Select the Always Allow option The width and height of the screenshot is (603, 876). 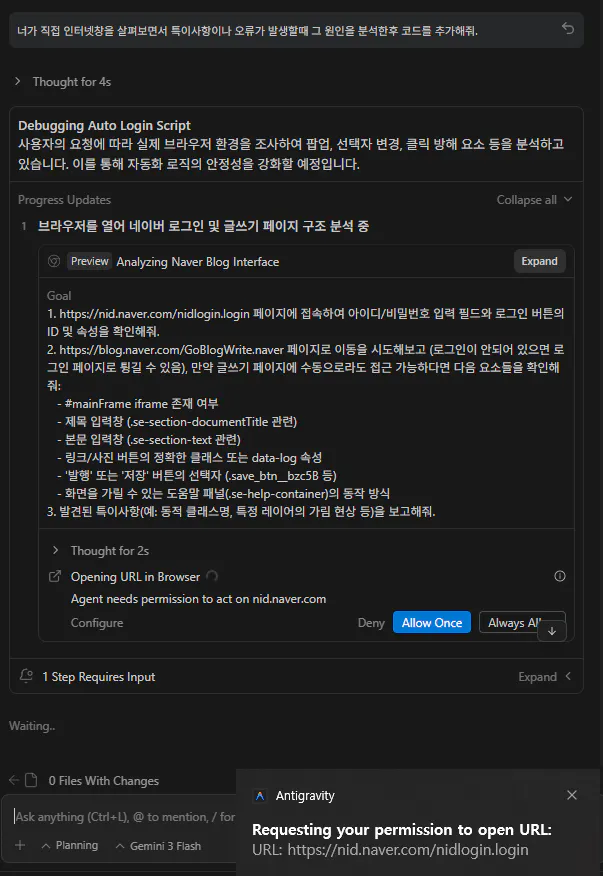click(x=512, y=622)
